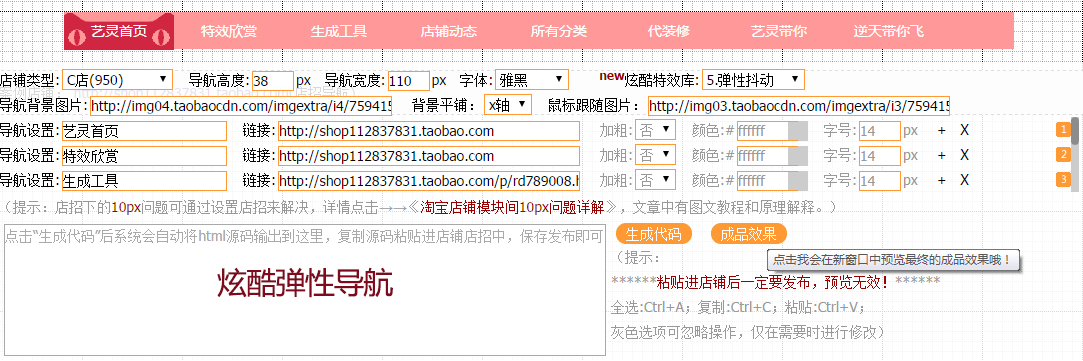Delete the 艺灵首页 row with X
Viewport: 1083px width, 361px height.
pos(965,130)
